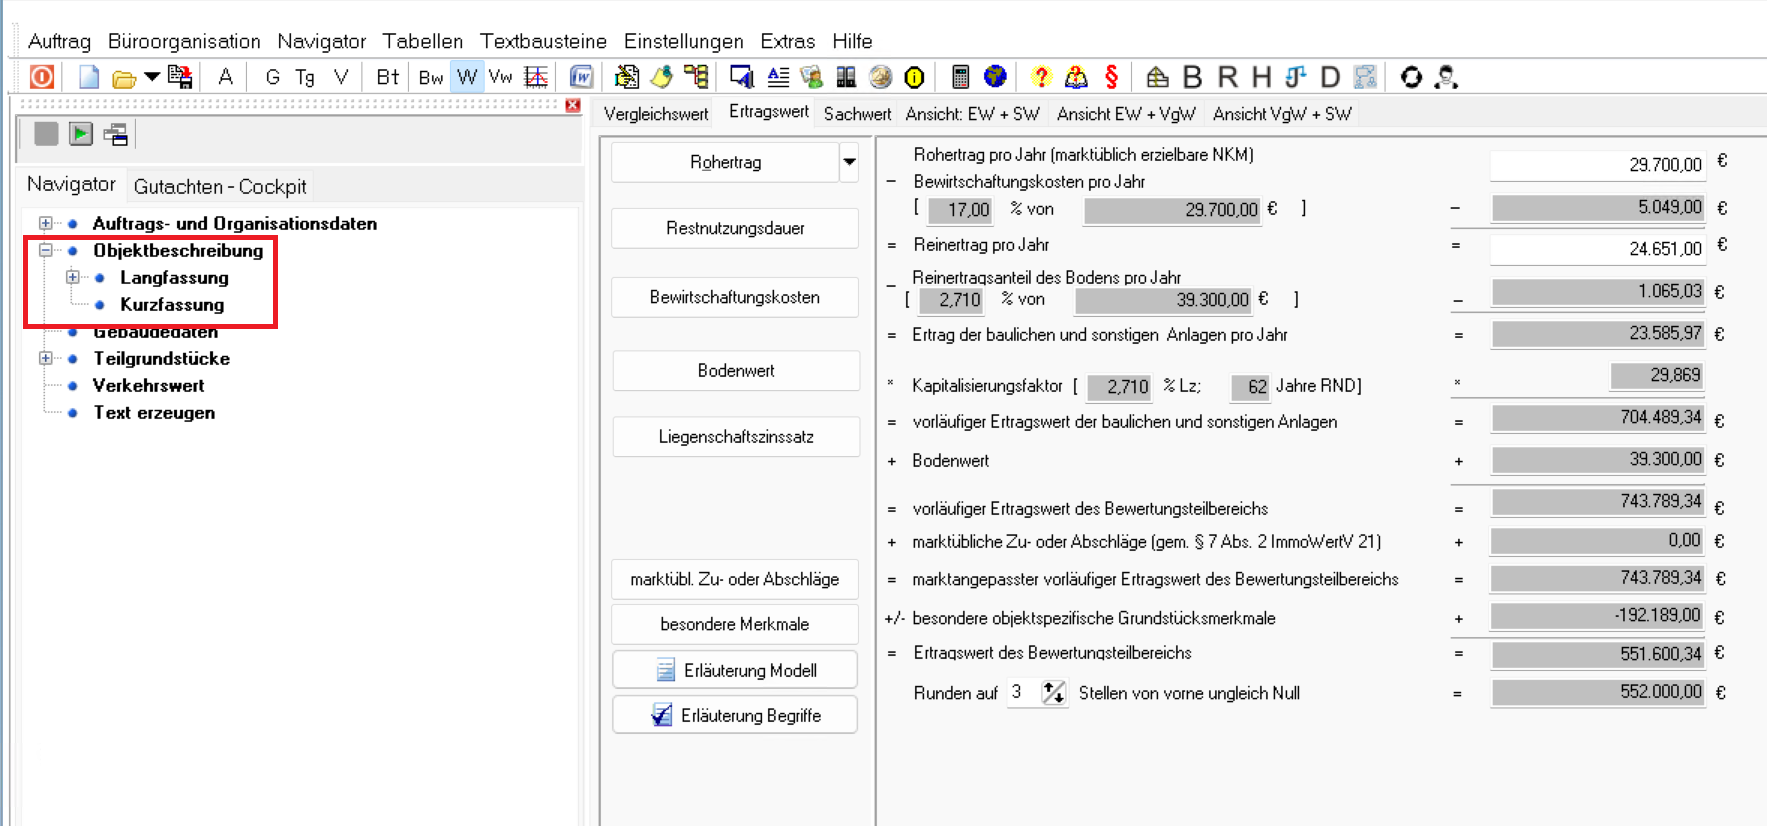
Task: Click the red paragraph sign icon
Action: [x=1111, y=77]
